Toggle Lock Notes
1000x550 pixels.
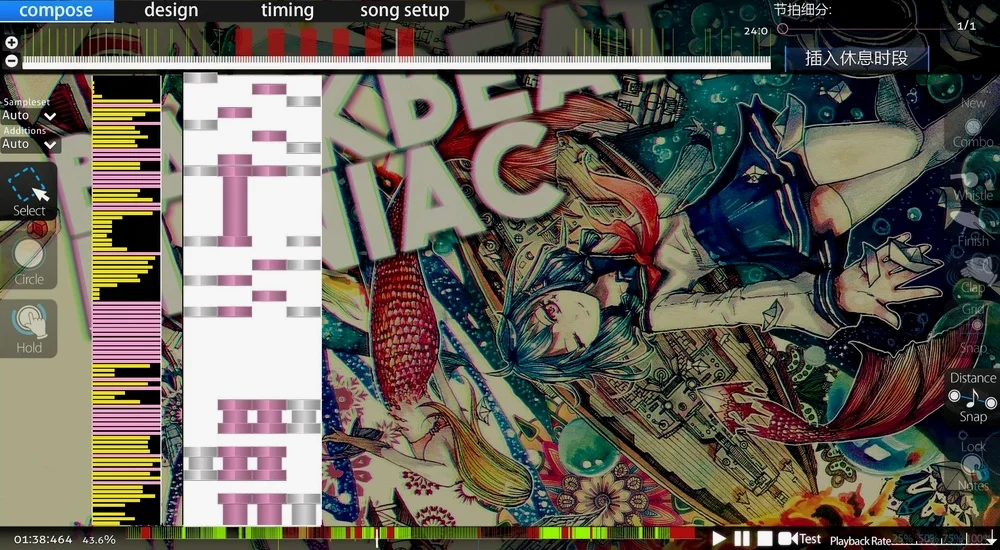click(973, 466)
